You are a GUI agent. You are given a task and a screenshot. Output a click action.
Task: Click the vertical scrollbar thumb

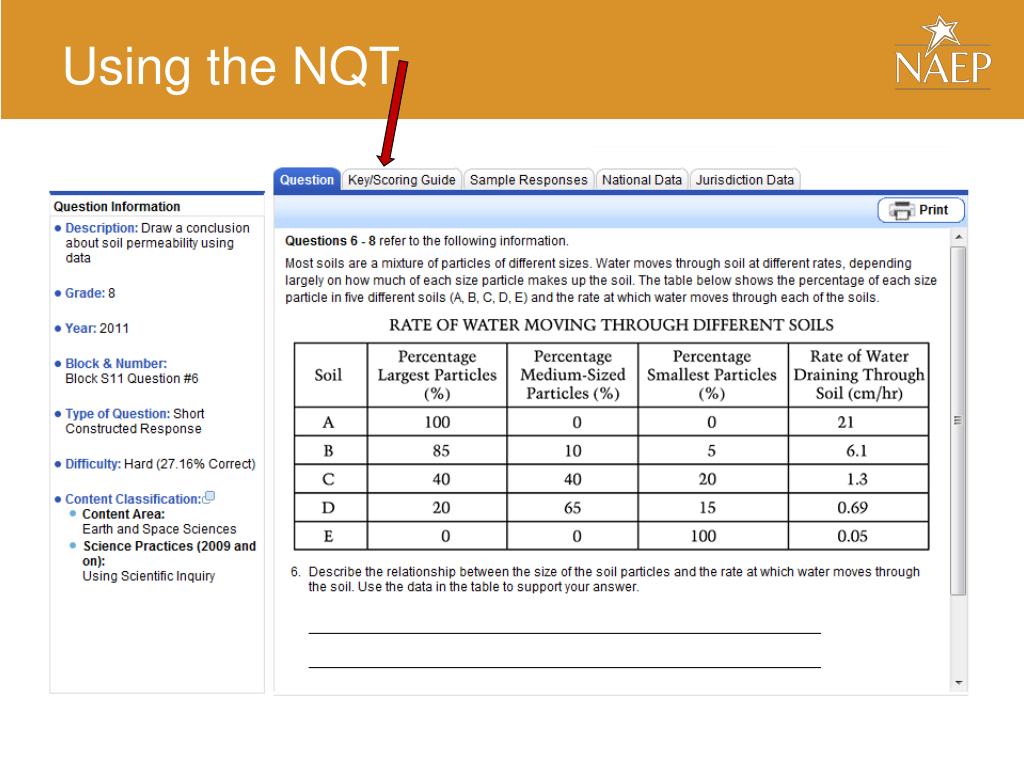958,421
